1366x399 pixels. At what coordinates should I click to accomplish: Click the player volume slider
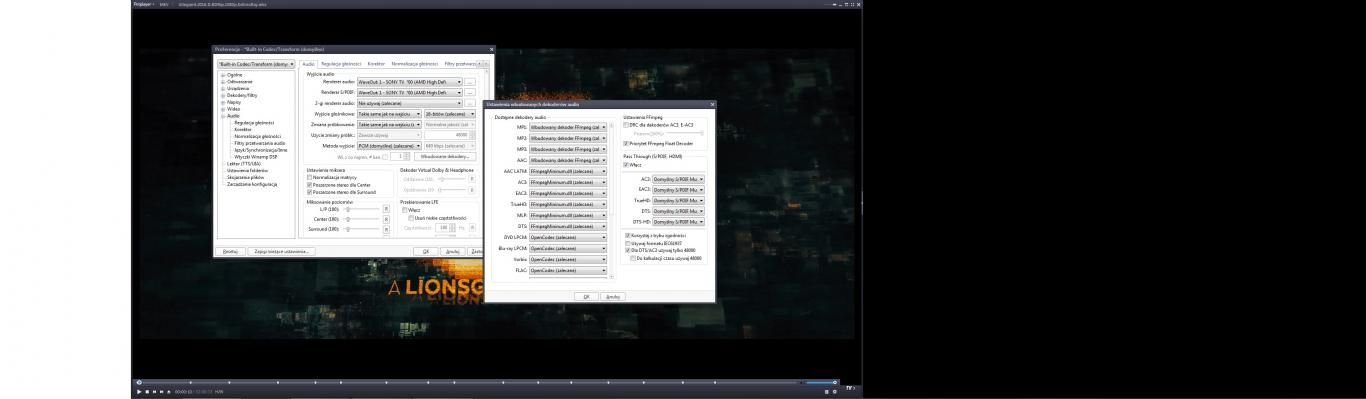pyautogui.click(x=822, y=382)
